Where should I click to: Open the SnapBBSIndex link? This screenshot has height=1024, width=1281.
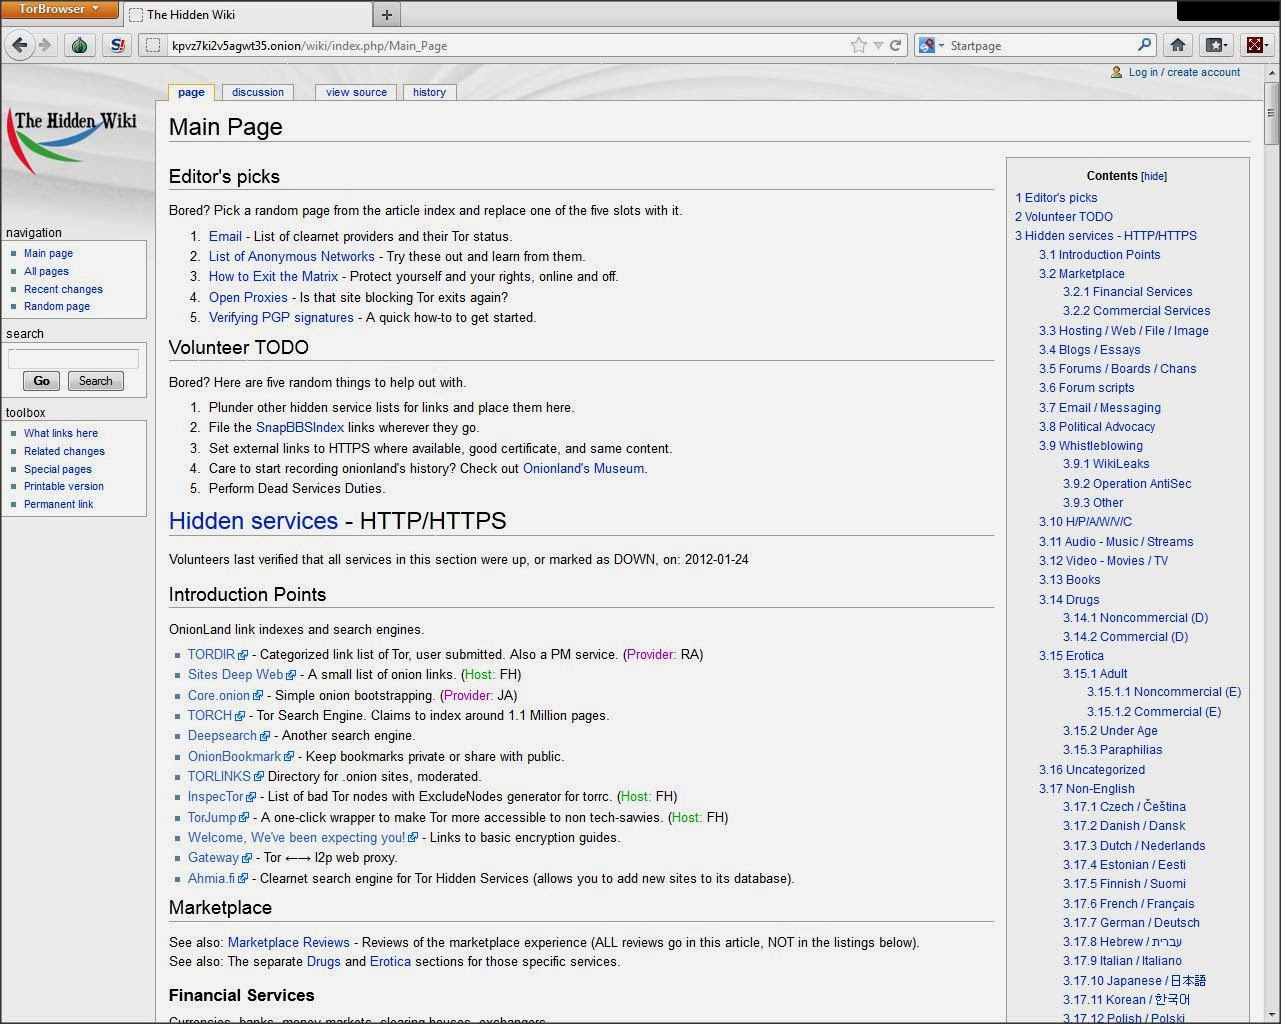coord(300,428)
